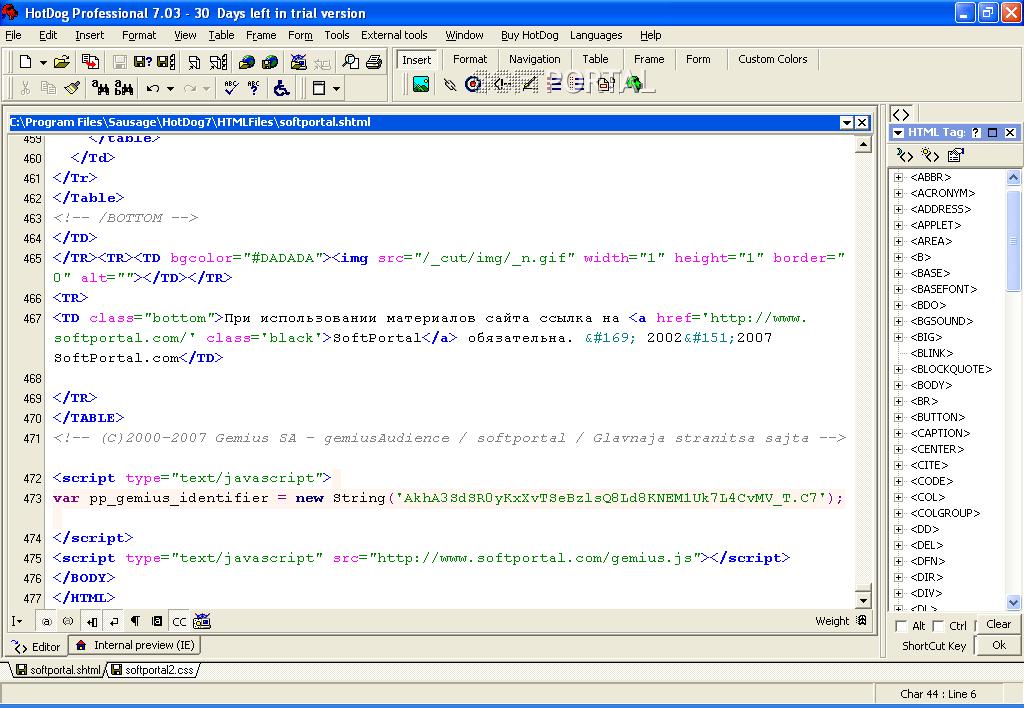Toggle the indent marker icon in editor bar
The image size is (1024, 708).
[x=92, y=621]
